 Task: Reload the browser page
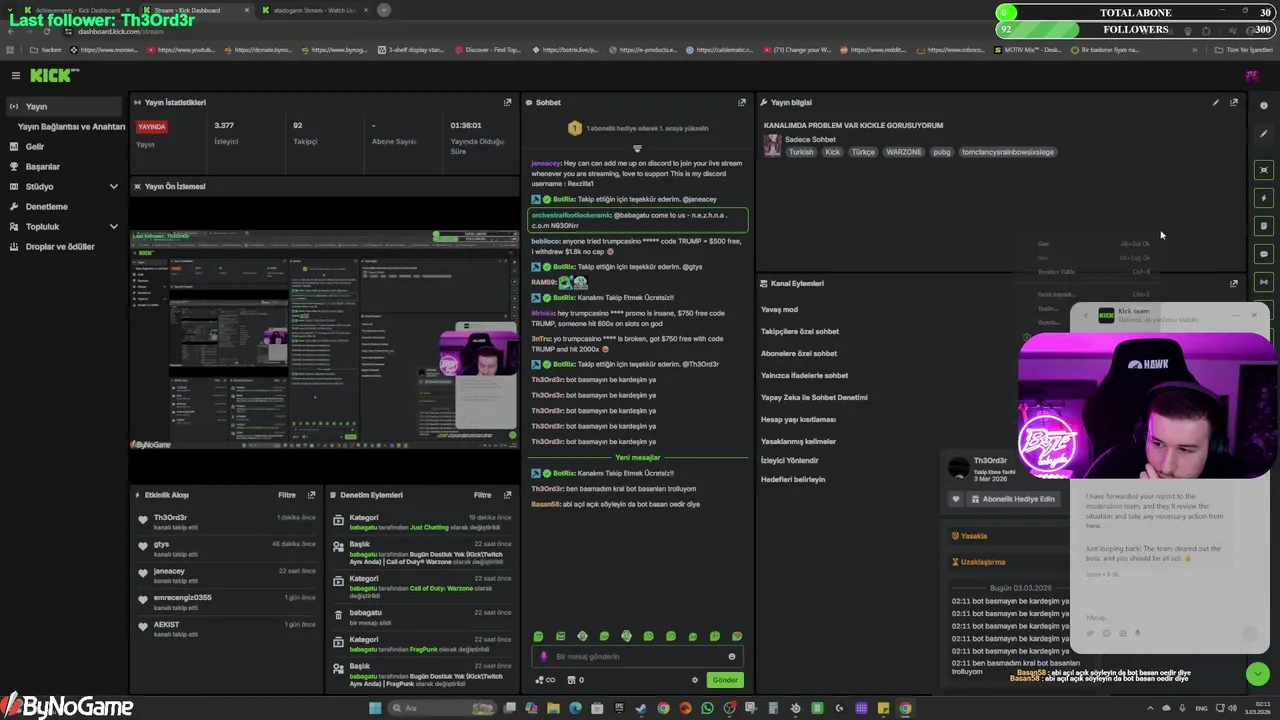46,31
